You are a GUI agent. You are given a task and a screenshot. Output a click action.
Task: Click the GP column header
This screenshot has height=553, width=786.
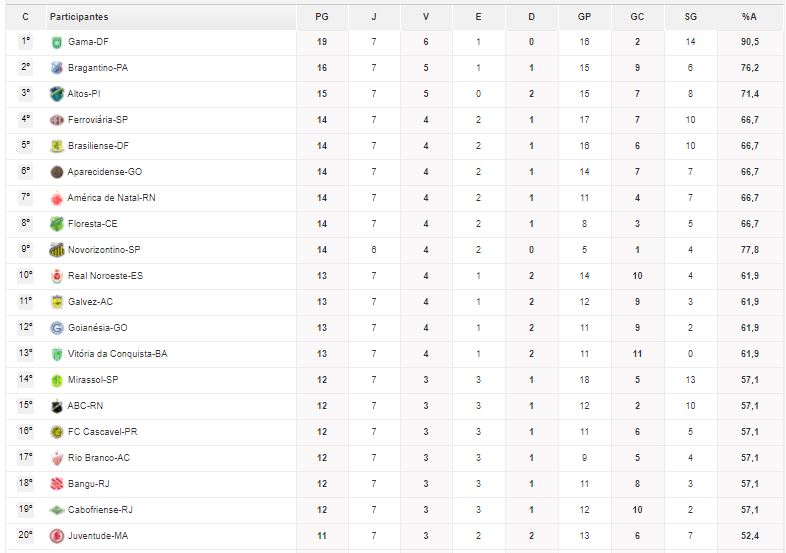[584, 17]
